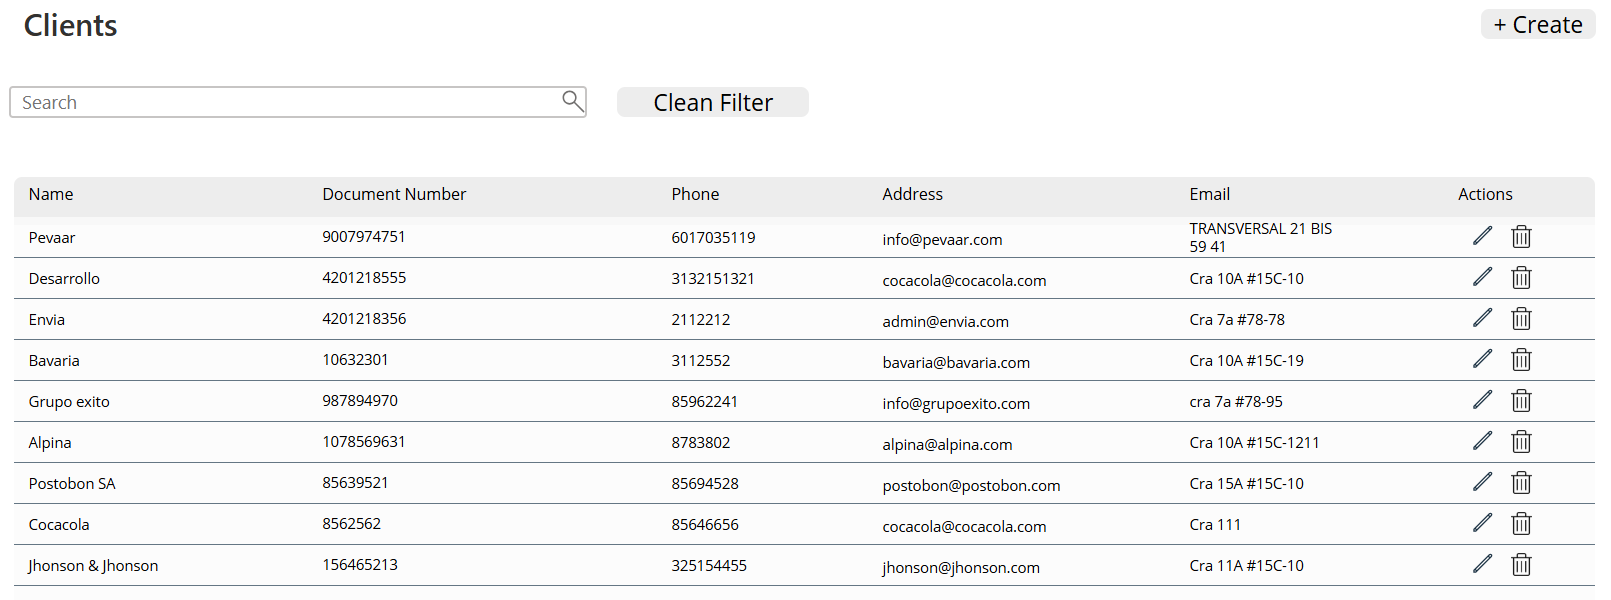Image resolution: width=1611 pixels, height=600 pixels.
Task: Click the search magnifier icon
Action: click(572, 101)
